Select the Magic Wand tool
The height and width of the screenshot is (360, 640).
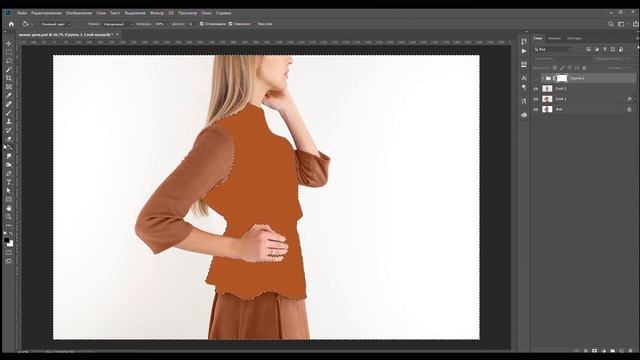tap(9, 69)
